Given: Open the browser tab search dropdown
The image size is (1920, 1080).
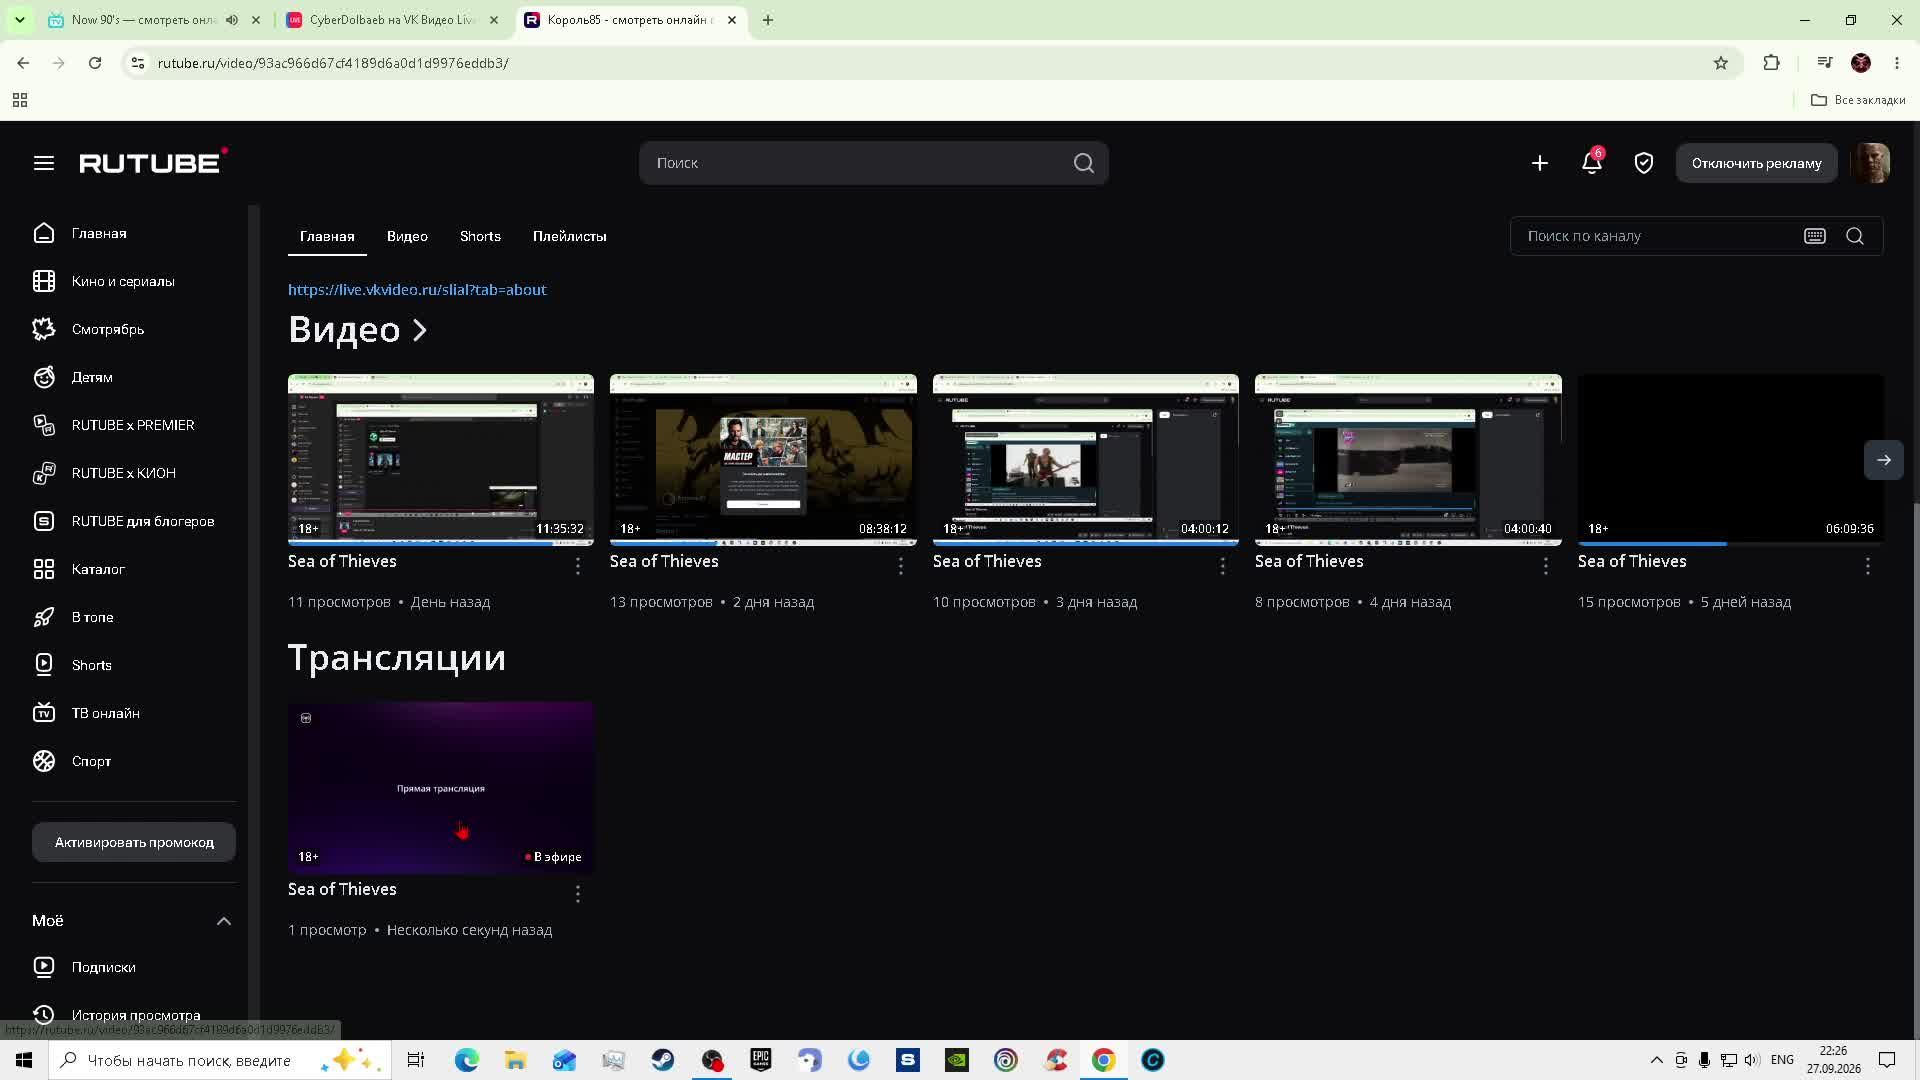Looking at the screenshot, I should (19, 20).
